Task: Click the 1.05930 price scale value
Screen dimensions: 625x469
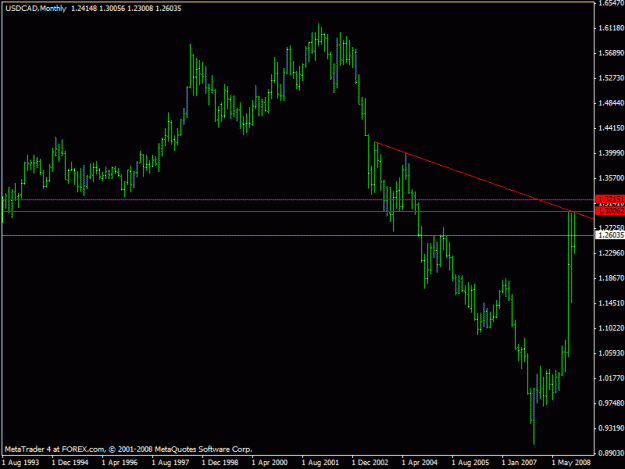Action: click(x=611, y=353)
